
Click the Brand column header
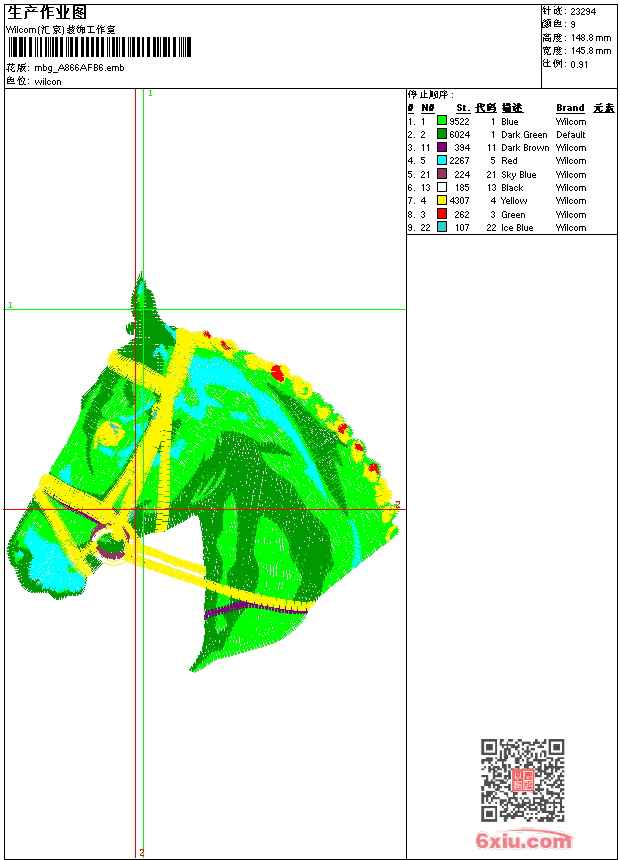click(x=570, y=108)
